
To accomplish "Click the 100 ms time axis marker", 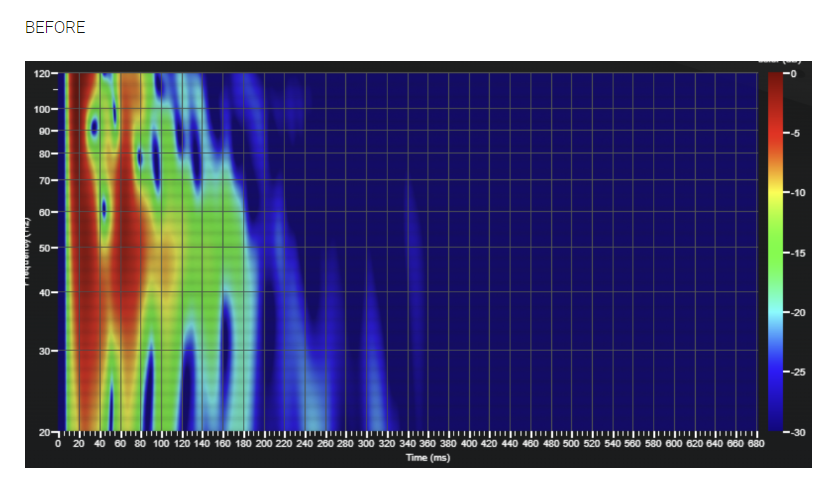I will [161, 443].
